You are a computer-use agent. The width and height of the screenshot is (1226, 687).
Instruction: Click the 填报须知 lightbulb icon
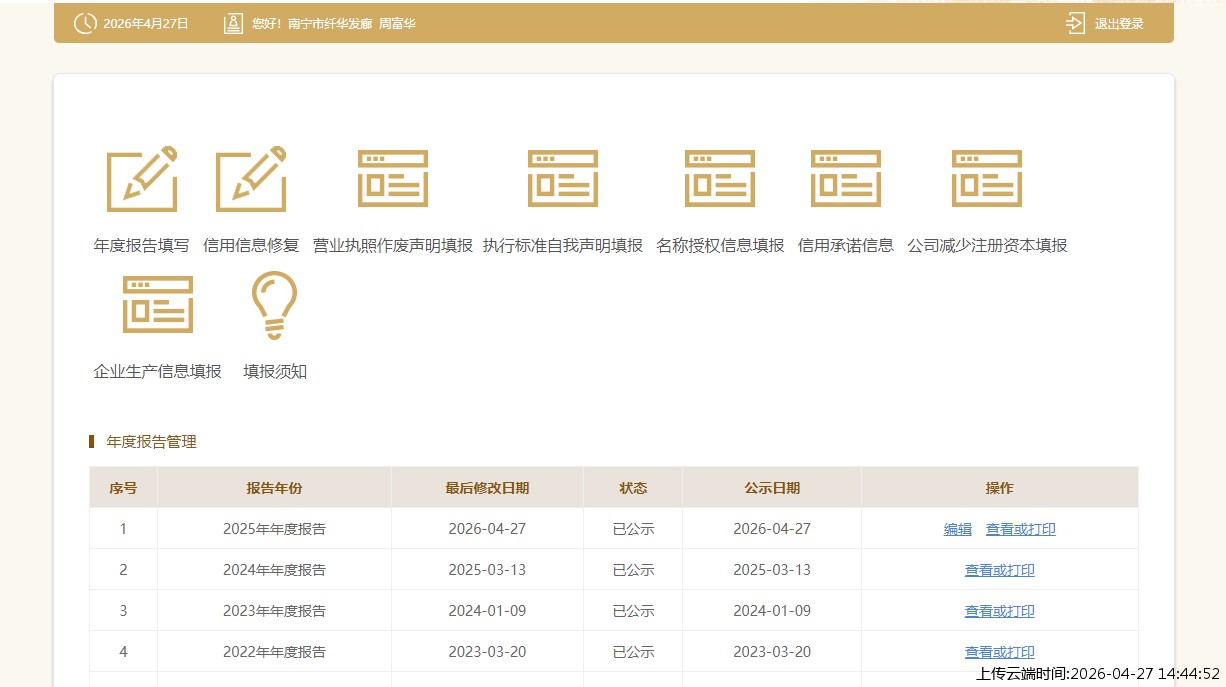tap(274, 305)
